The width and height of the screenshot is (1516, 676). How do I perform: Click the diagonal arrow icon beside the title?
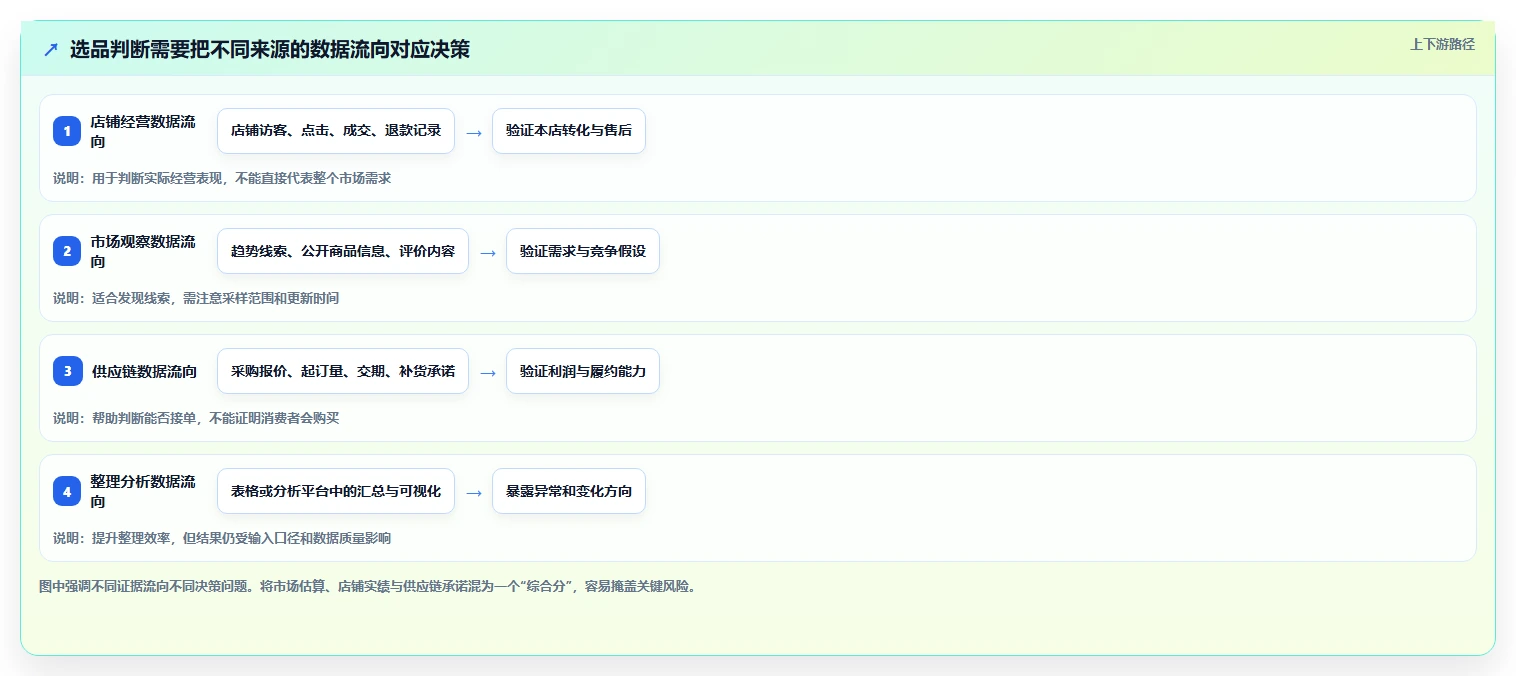[x=51, y=49]
